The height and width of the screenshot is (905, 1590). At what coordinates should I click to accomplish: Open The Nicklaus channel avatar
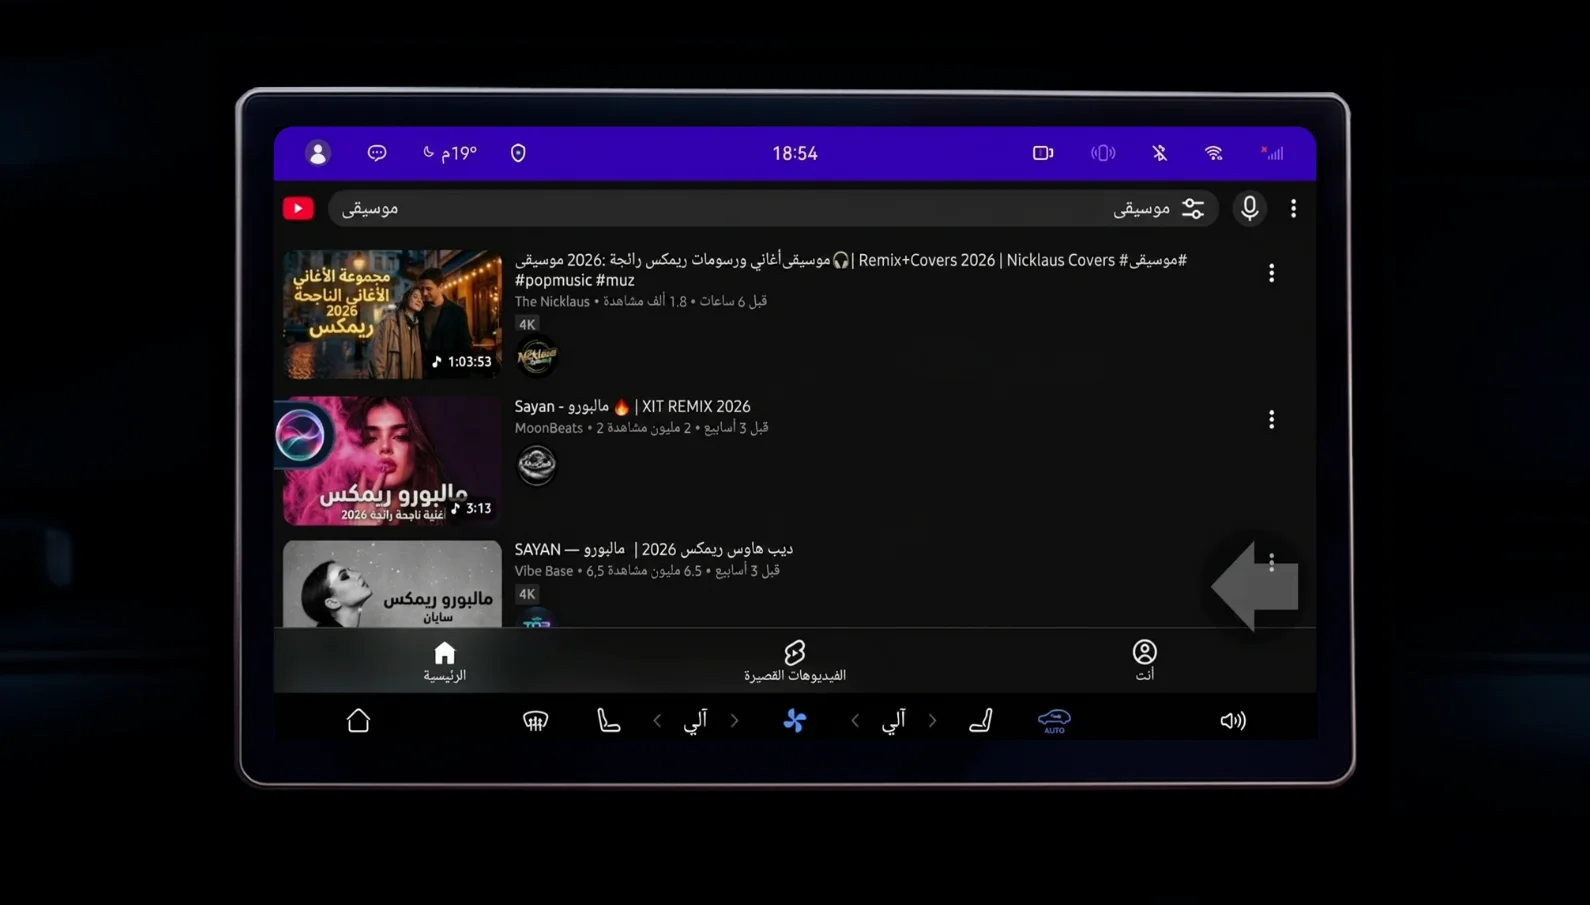tap(537, 356)
